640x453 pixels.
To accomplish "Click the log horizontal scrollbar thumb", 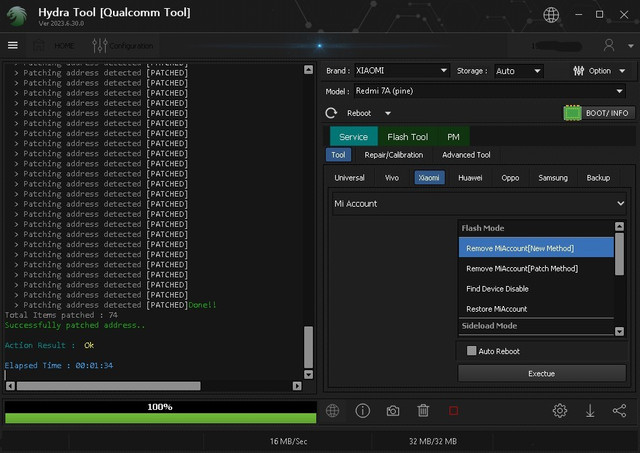I will 109,386.
